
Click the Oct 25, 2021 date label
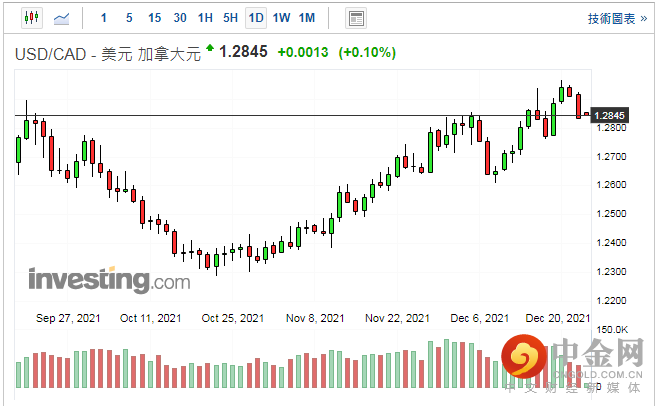[x=232, y=318]
